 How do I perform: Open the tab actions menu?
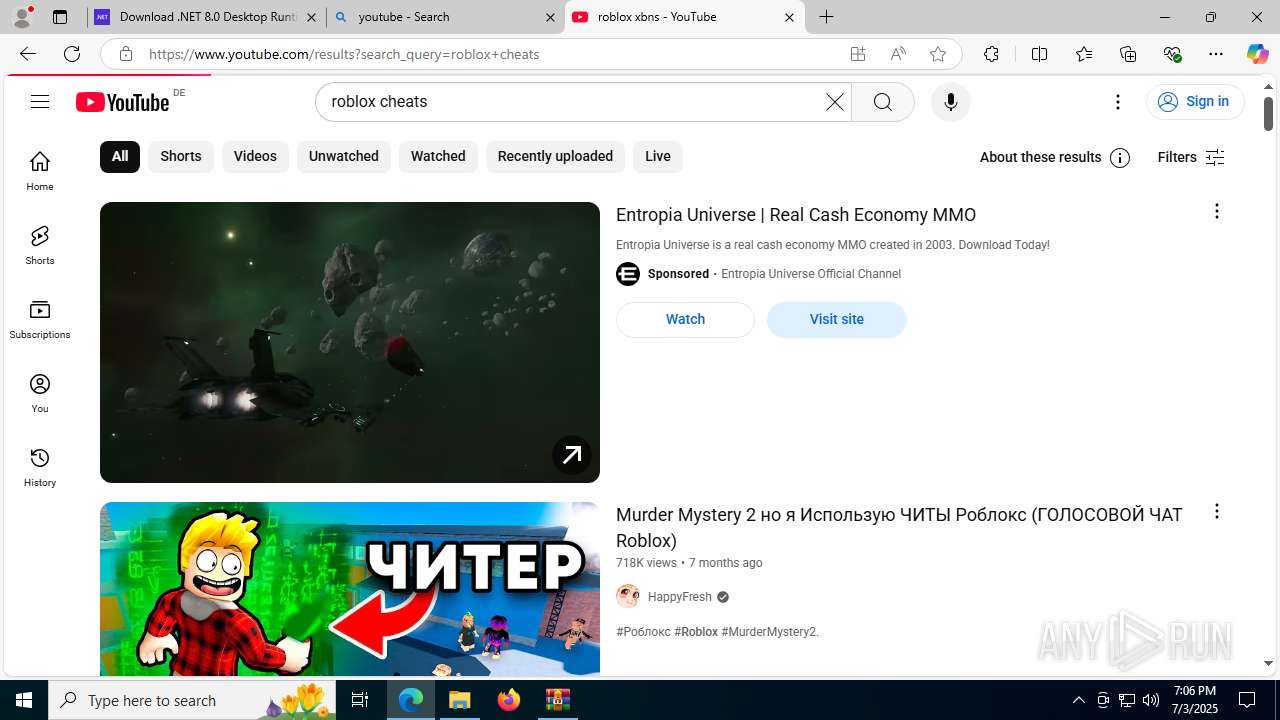60,17
